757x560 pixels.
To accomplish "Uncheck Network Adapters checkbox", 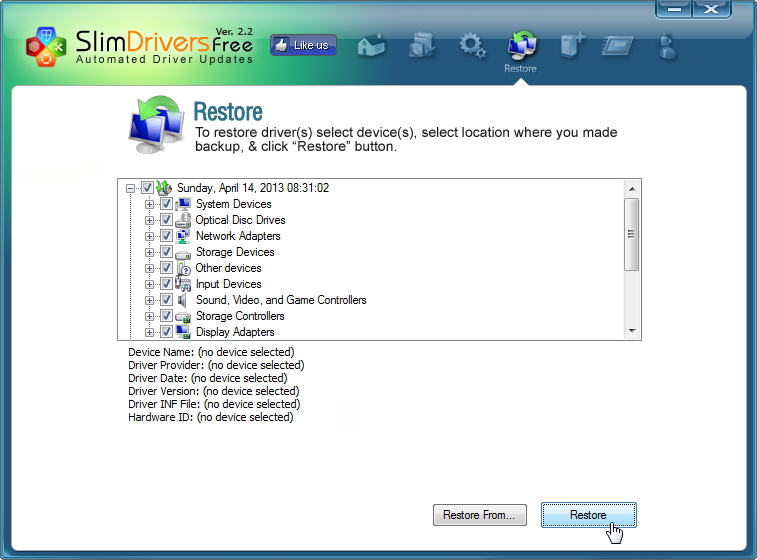I will [x=166, y=236].
